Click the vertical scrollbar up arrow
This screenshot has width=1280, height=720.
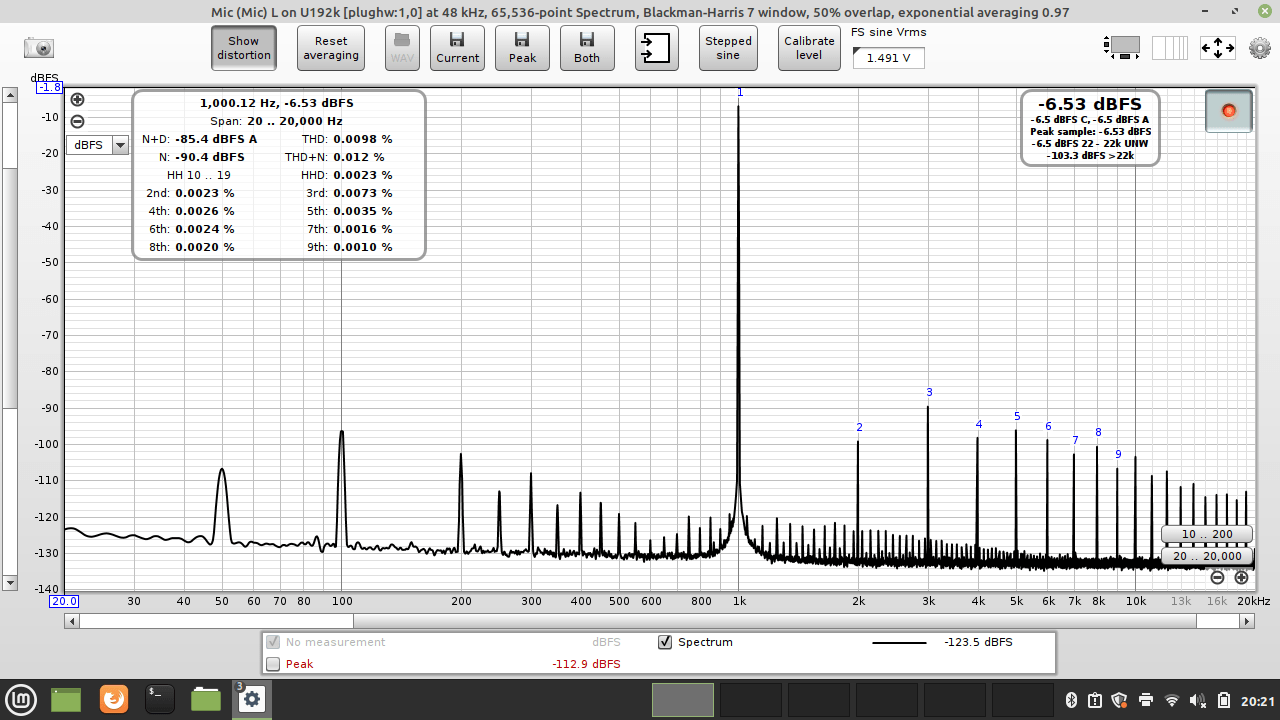click(x=10, y=95)
